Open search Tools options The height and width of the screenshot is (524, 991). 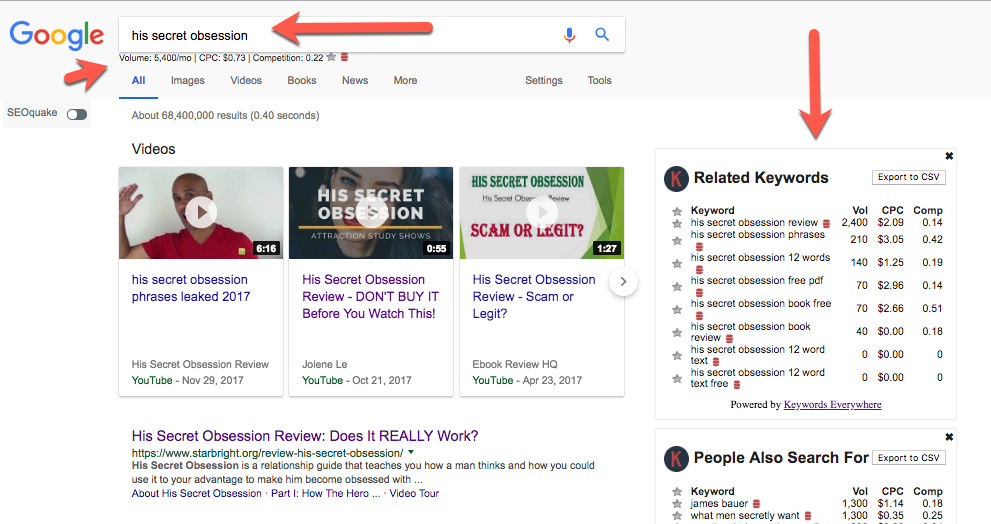(599, 80)
